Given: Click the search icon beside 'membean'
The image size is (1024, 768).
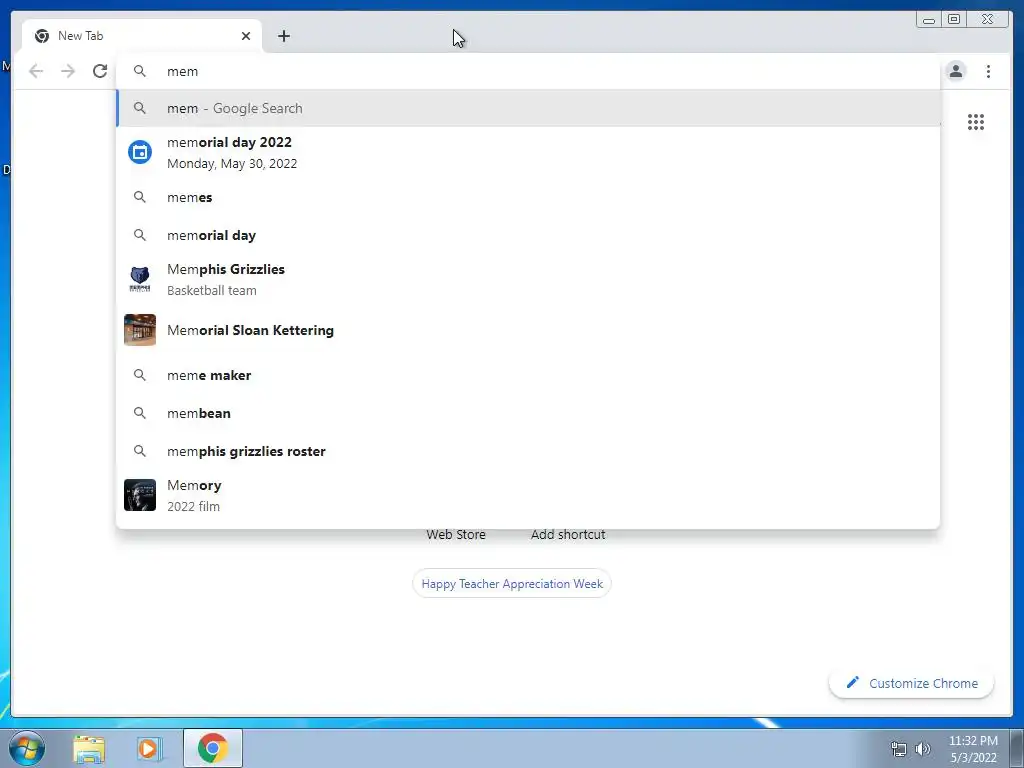Looking at the screenshot, I should click(x=140, y=413).
